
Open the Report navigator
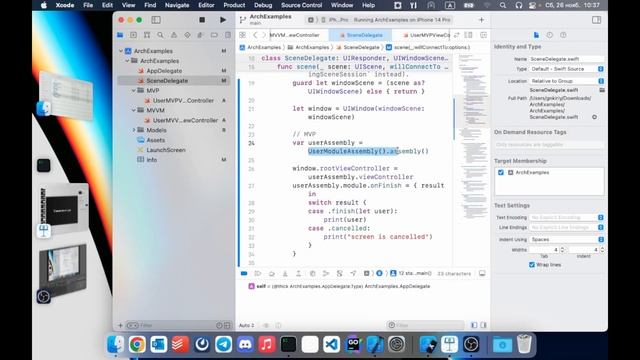[x=228, y=35]
